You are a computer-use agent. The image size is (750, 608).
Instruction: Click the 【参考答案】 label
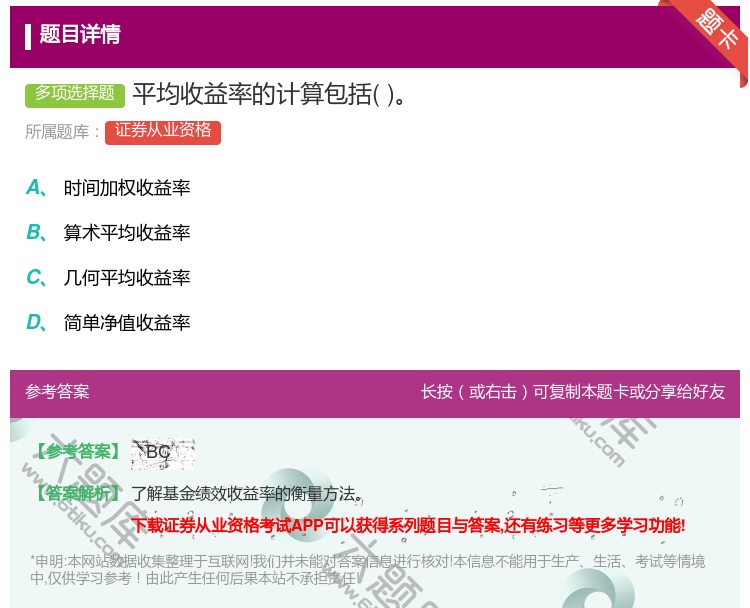(x=78, y=452)
